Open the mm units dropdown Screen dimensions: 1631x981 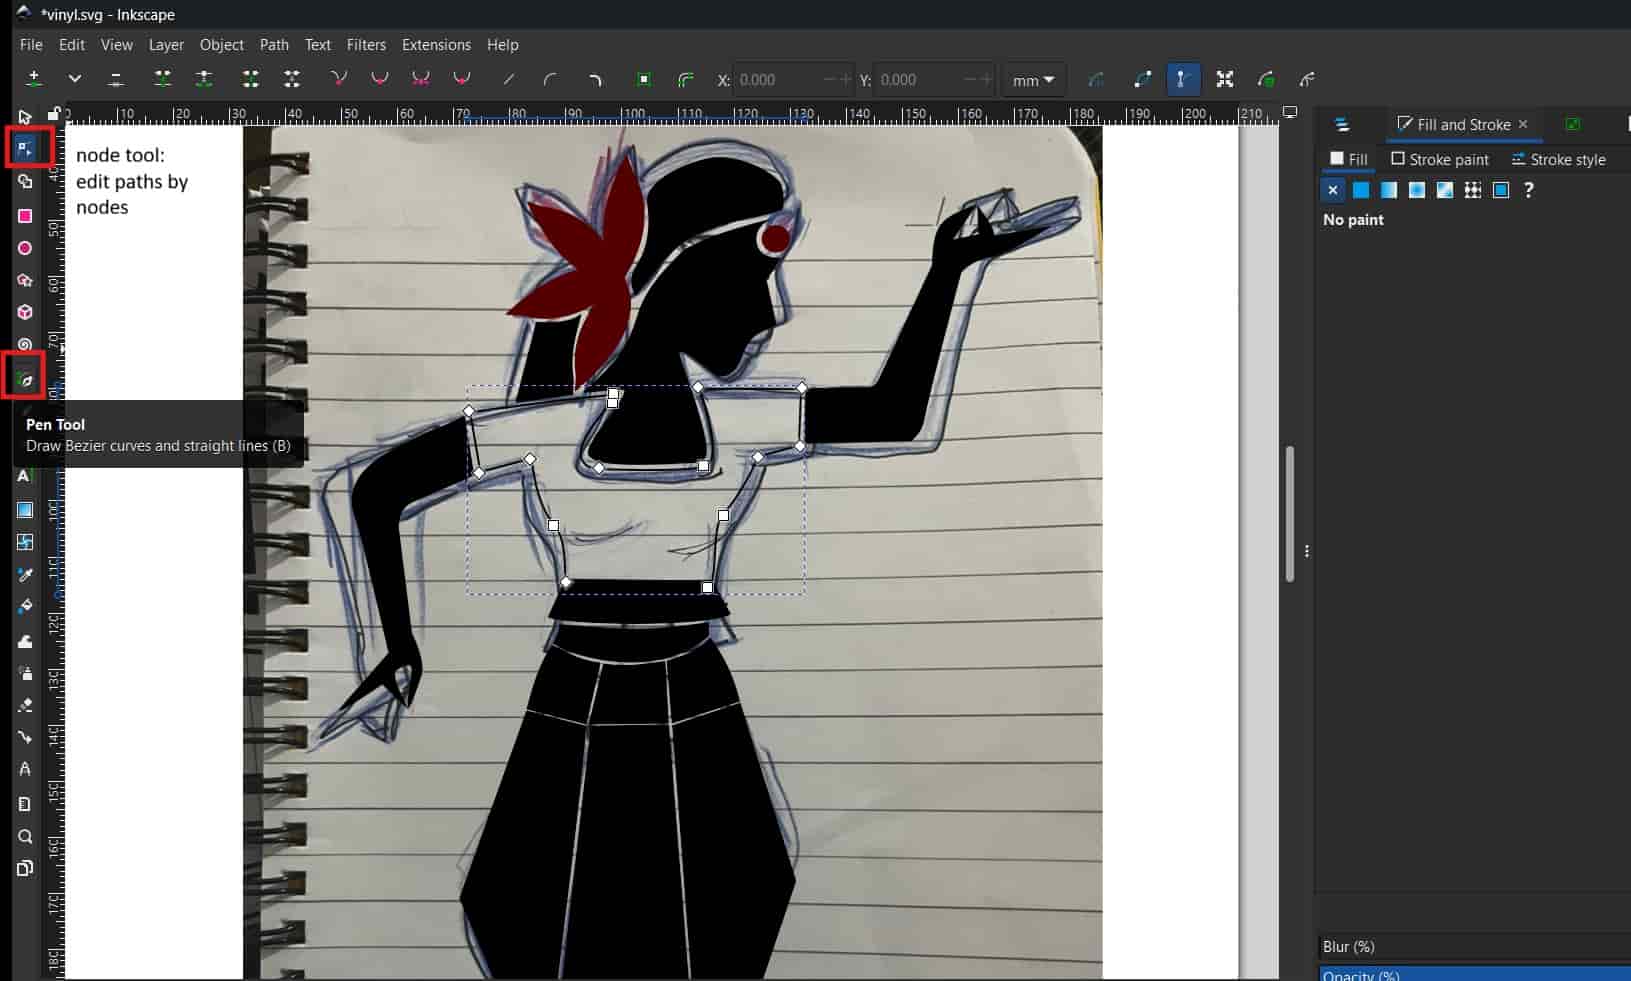pos(1033,80)
